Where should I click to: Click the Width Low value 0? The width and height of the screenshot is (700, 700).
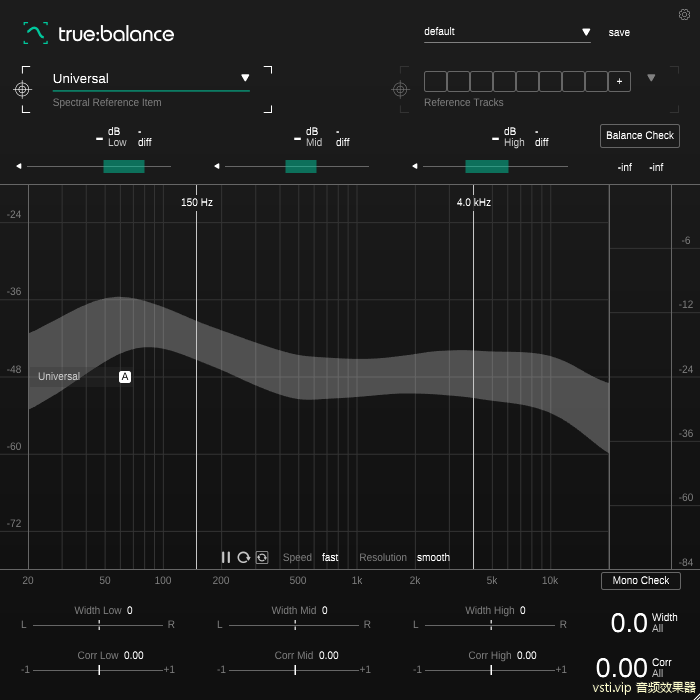coord(129,610)
